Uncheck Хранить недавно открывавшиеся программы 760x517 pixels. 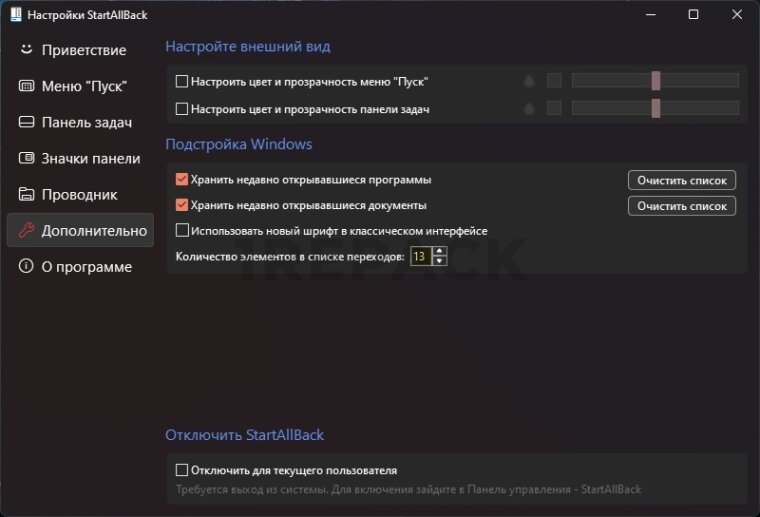182,180
